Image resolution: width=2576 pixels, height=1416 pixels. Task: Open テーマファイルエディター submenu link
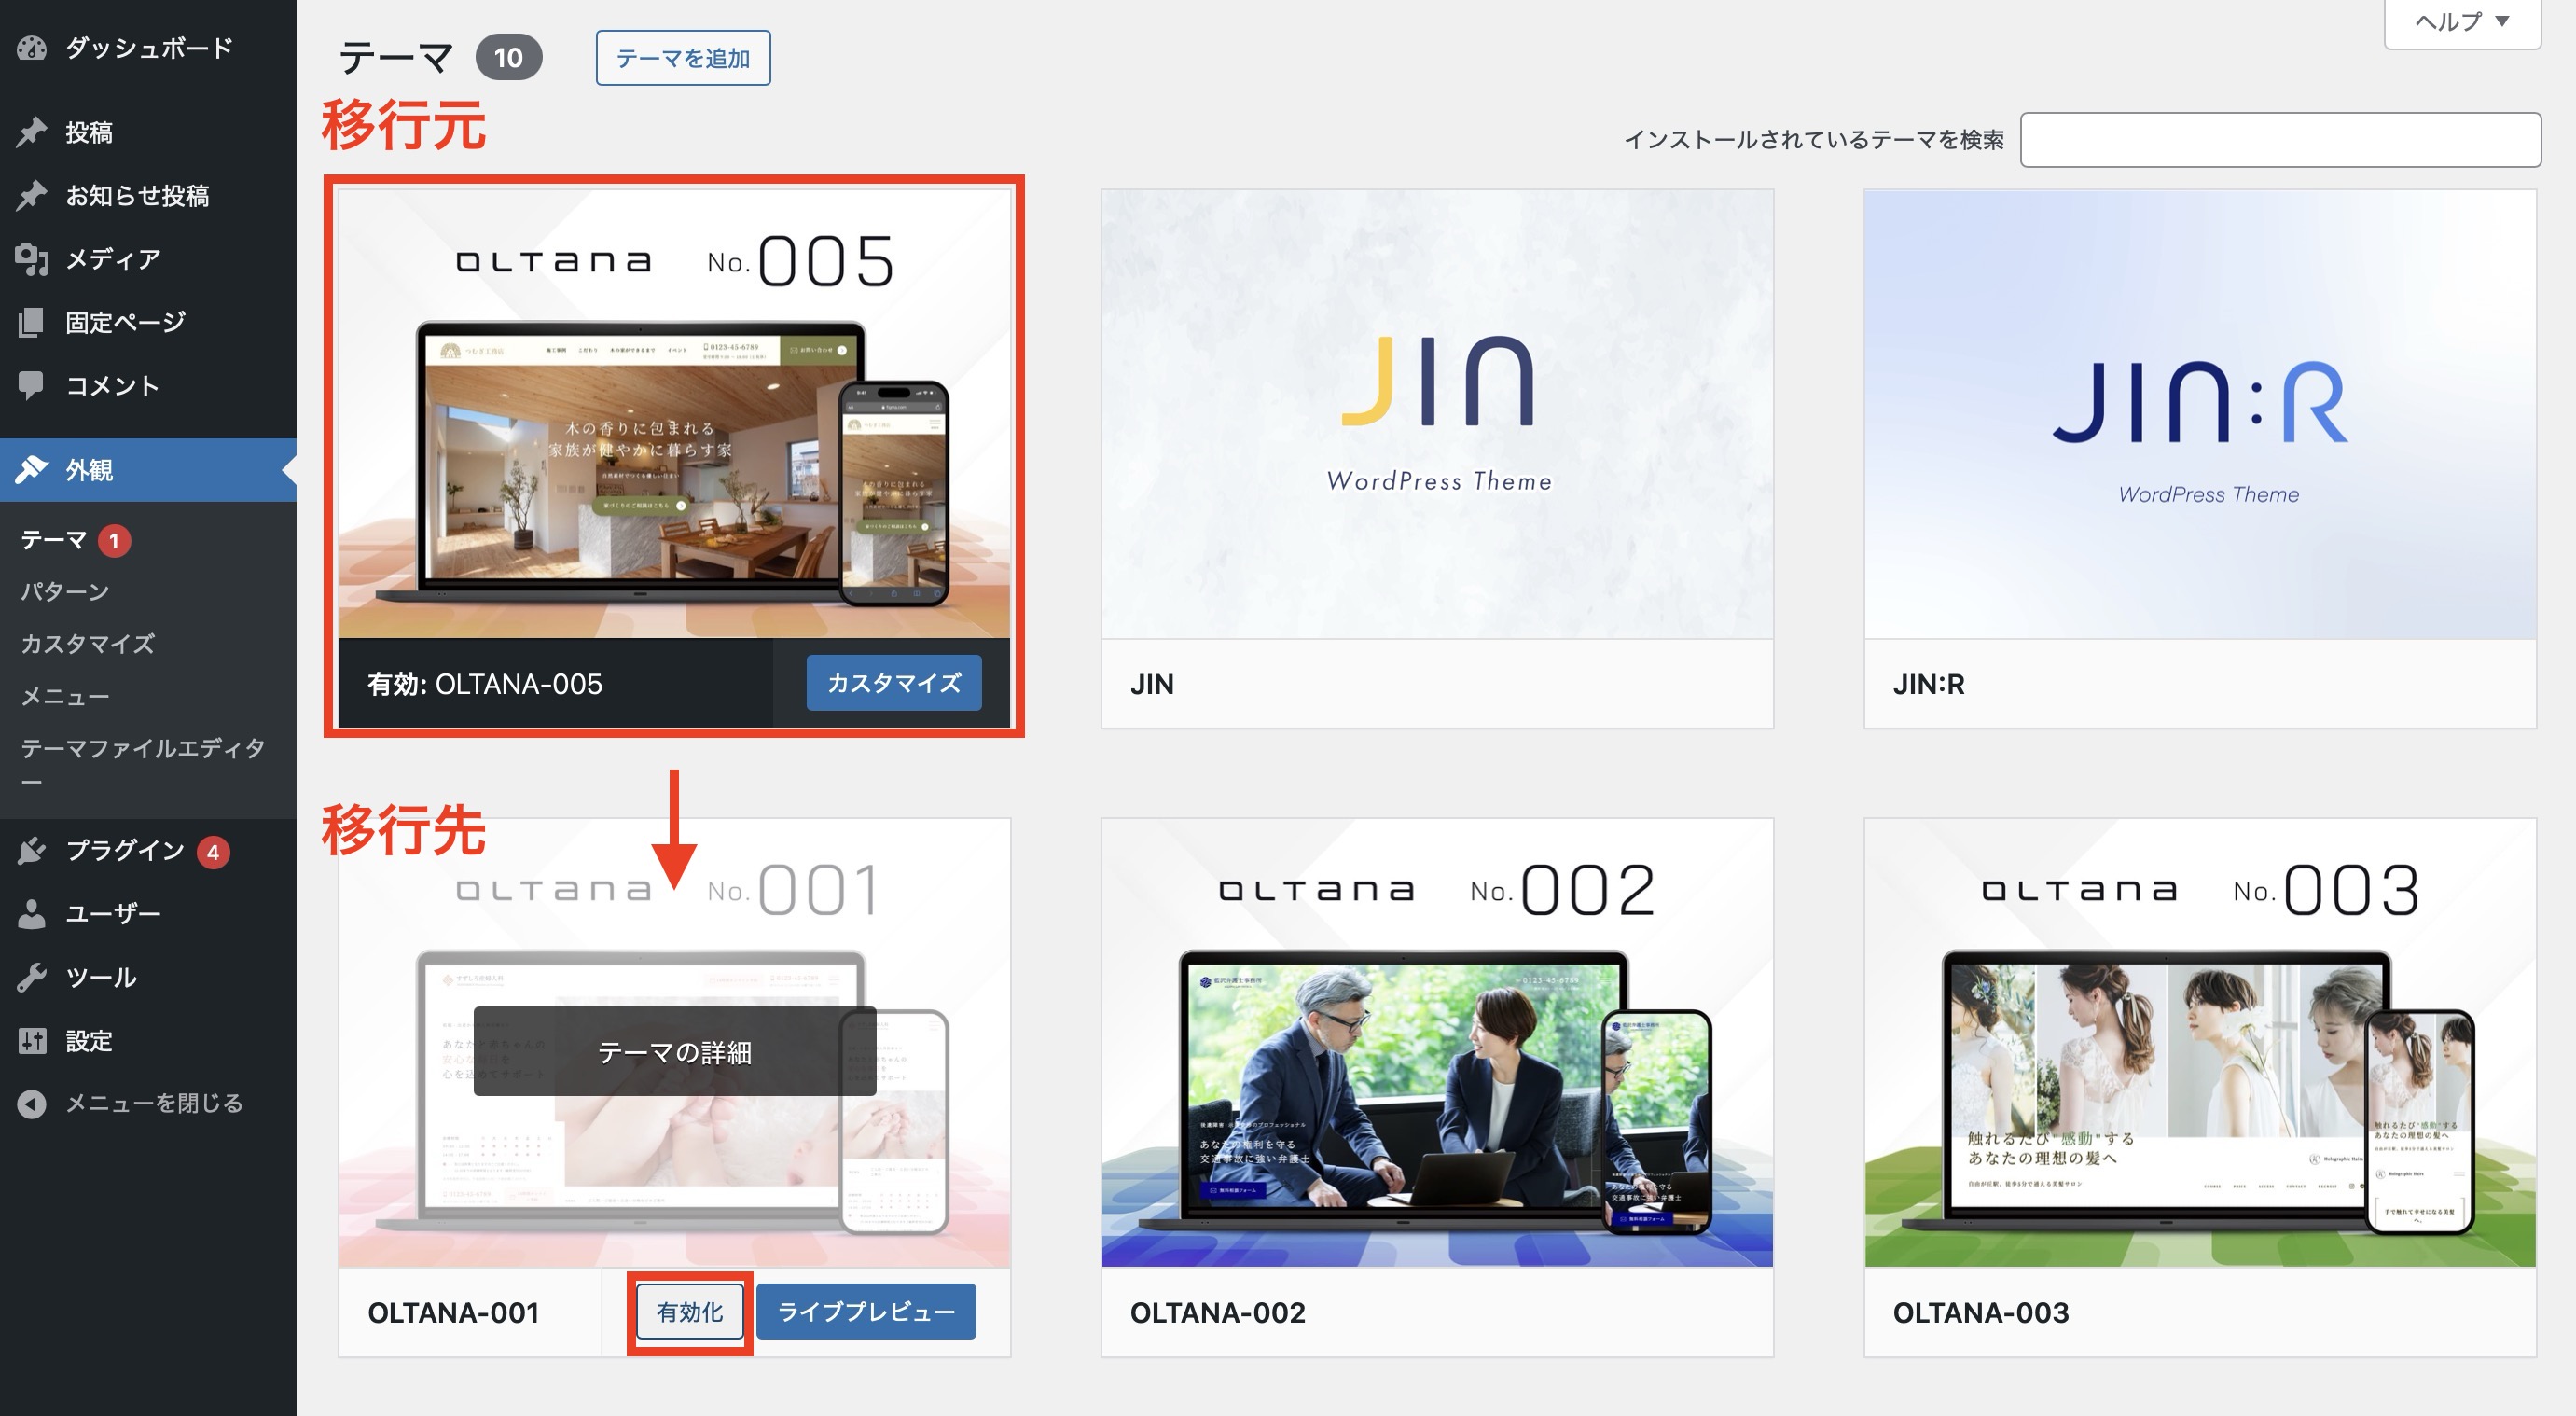coord(143,763)
